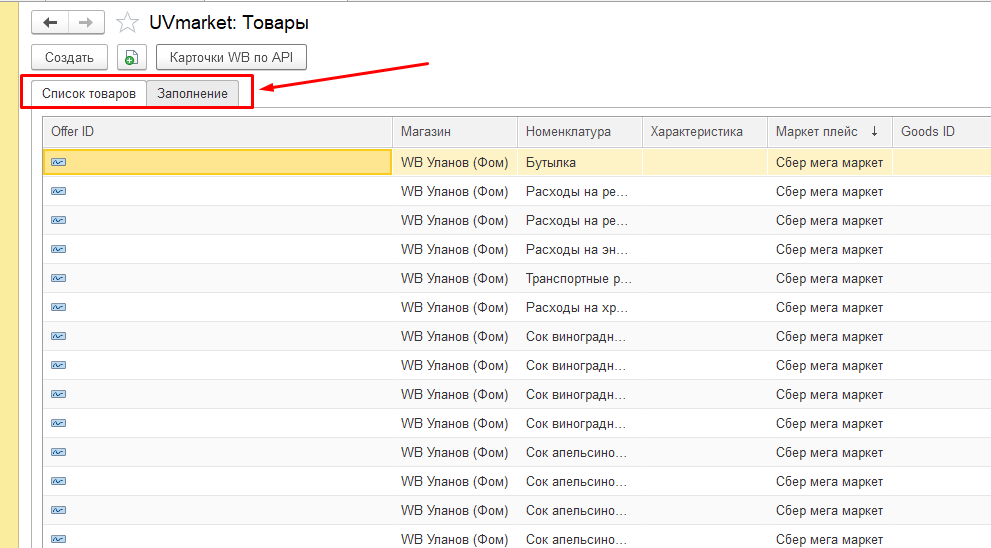Select the Список товаров tab

click(x=89, y=94)
